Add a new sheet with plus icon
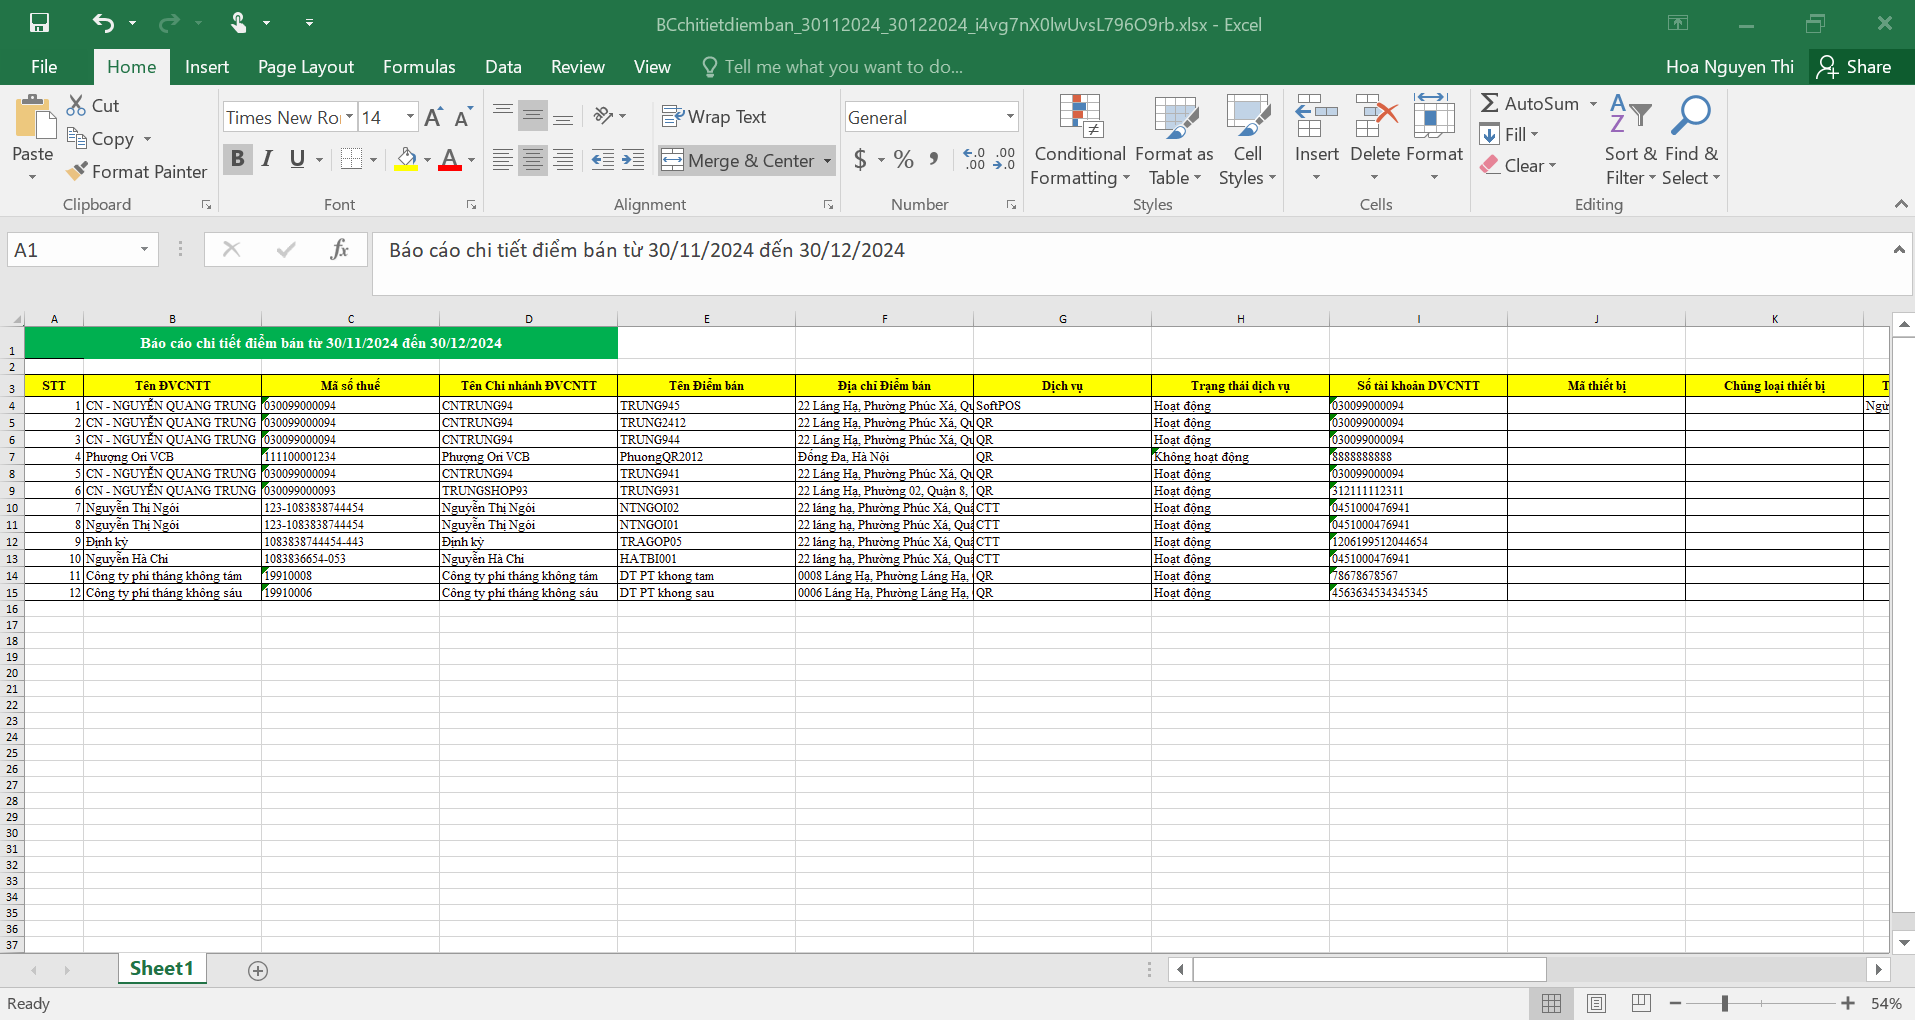 pyautogui.click(x=258, y=971)
